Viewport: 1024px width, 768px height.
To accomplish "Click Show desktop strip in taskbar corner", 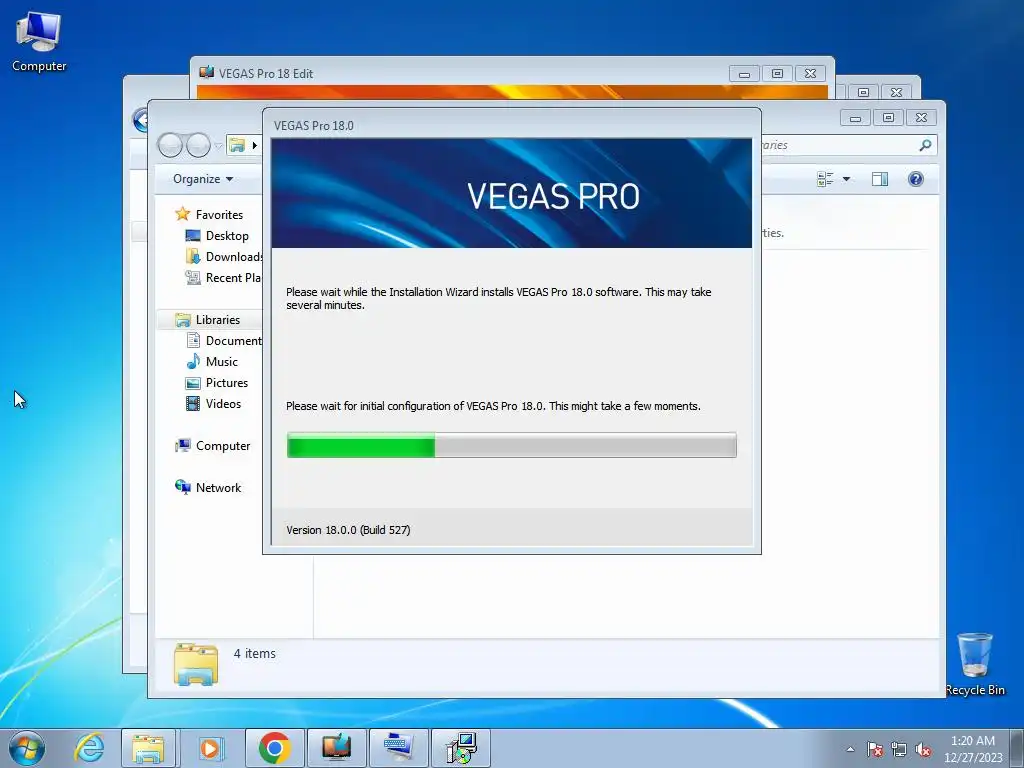I will (1017, 749).
